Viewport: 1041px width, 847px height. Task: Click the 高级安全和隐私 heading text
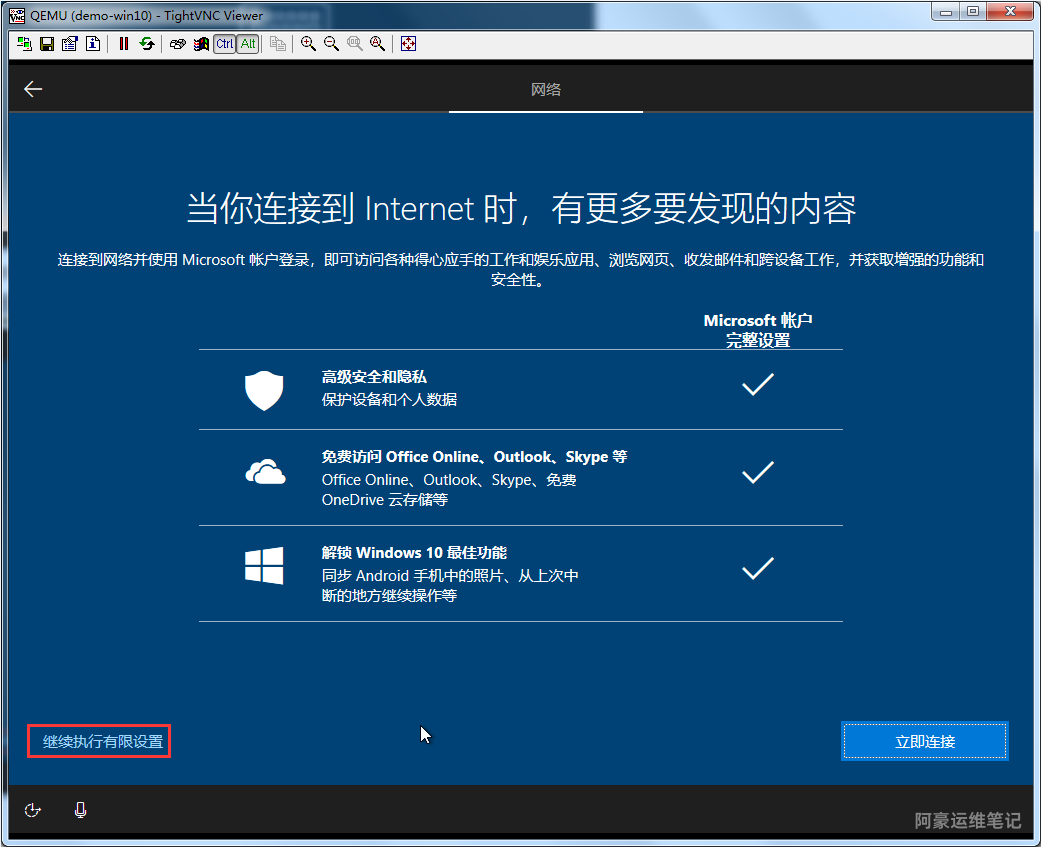coord(374,377)
